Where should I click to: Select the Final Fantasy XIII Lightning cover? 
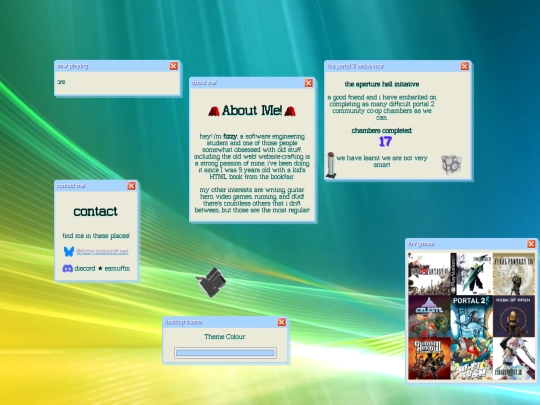[x=514, y=359]
